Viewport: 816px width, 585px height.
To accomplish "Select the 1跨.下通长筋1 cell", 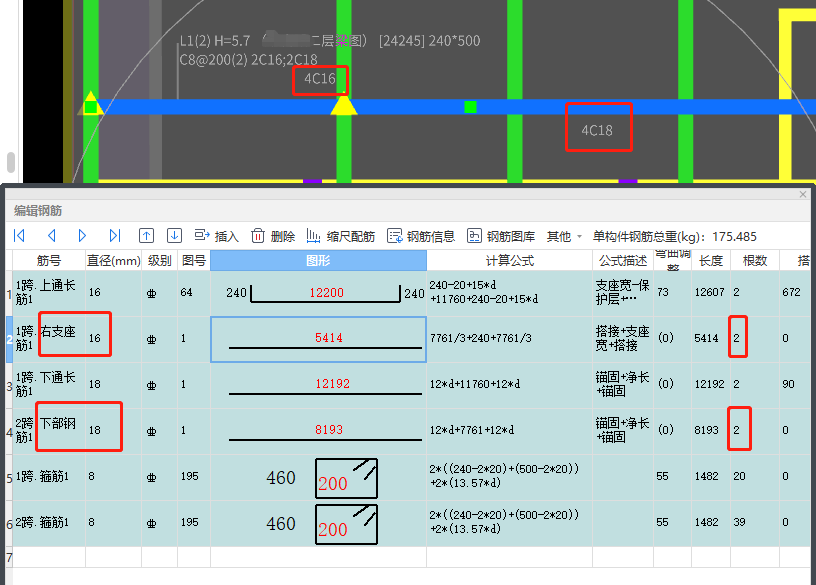I will [x=48, y=384].
